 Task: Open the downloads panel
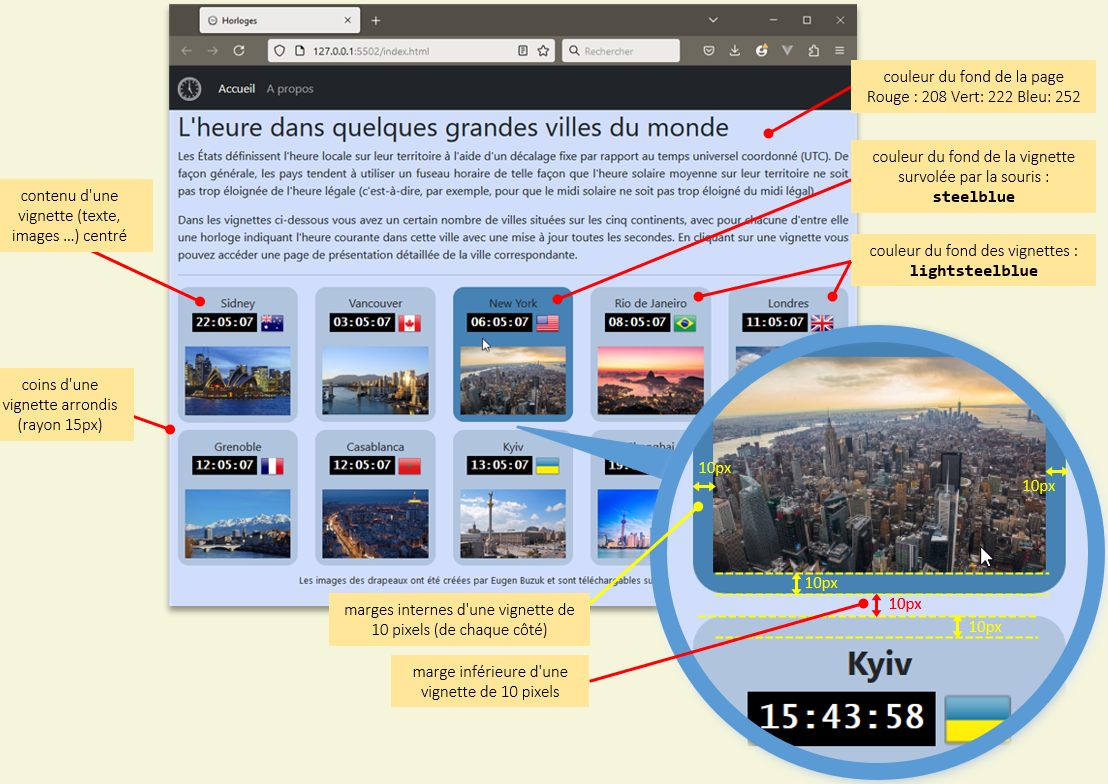[735, 51]
